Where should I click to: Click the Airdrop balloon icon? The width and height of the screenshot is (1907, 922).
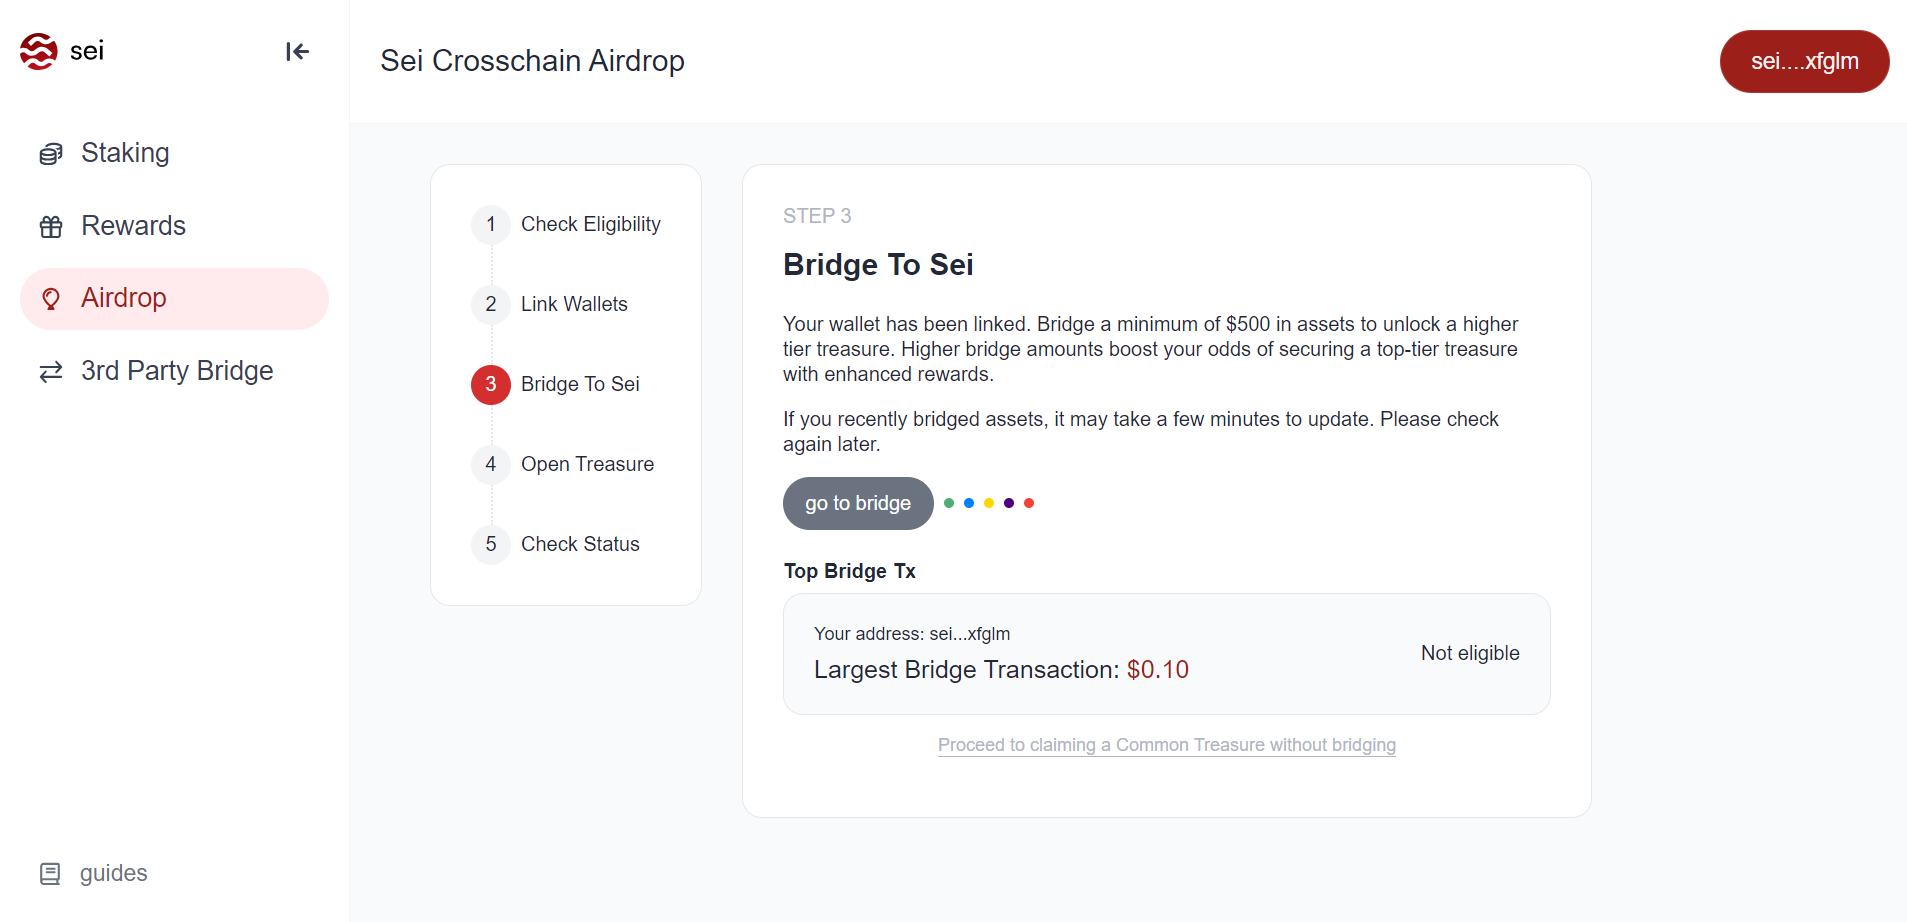51,299
